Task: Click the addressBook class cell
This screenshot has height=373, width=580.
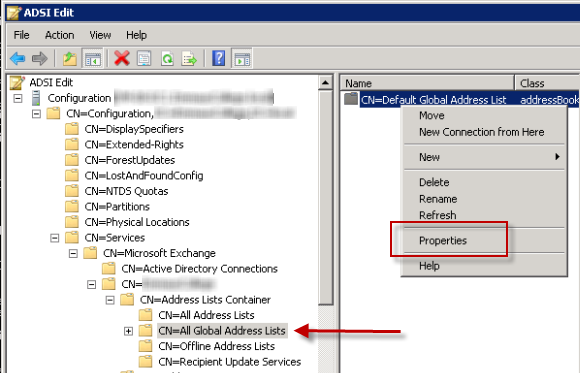Action: click(x=549, y=100)
